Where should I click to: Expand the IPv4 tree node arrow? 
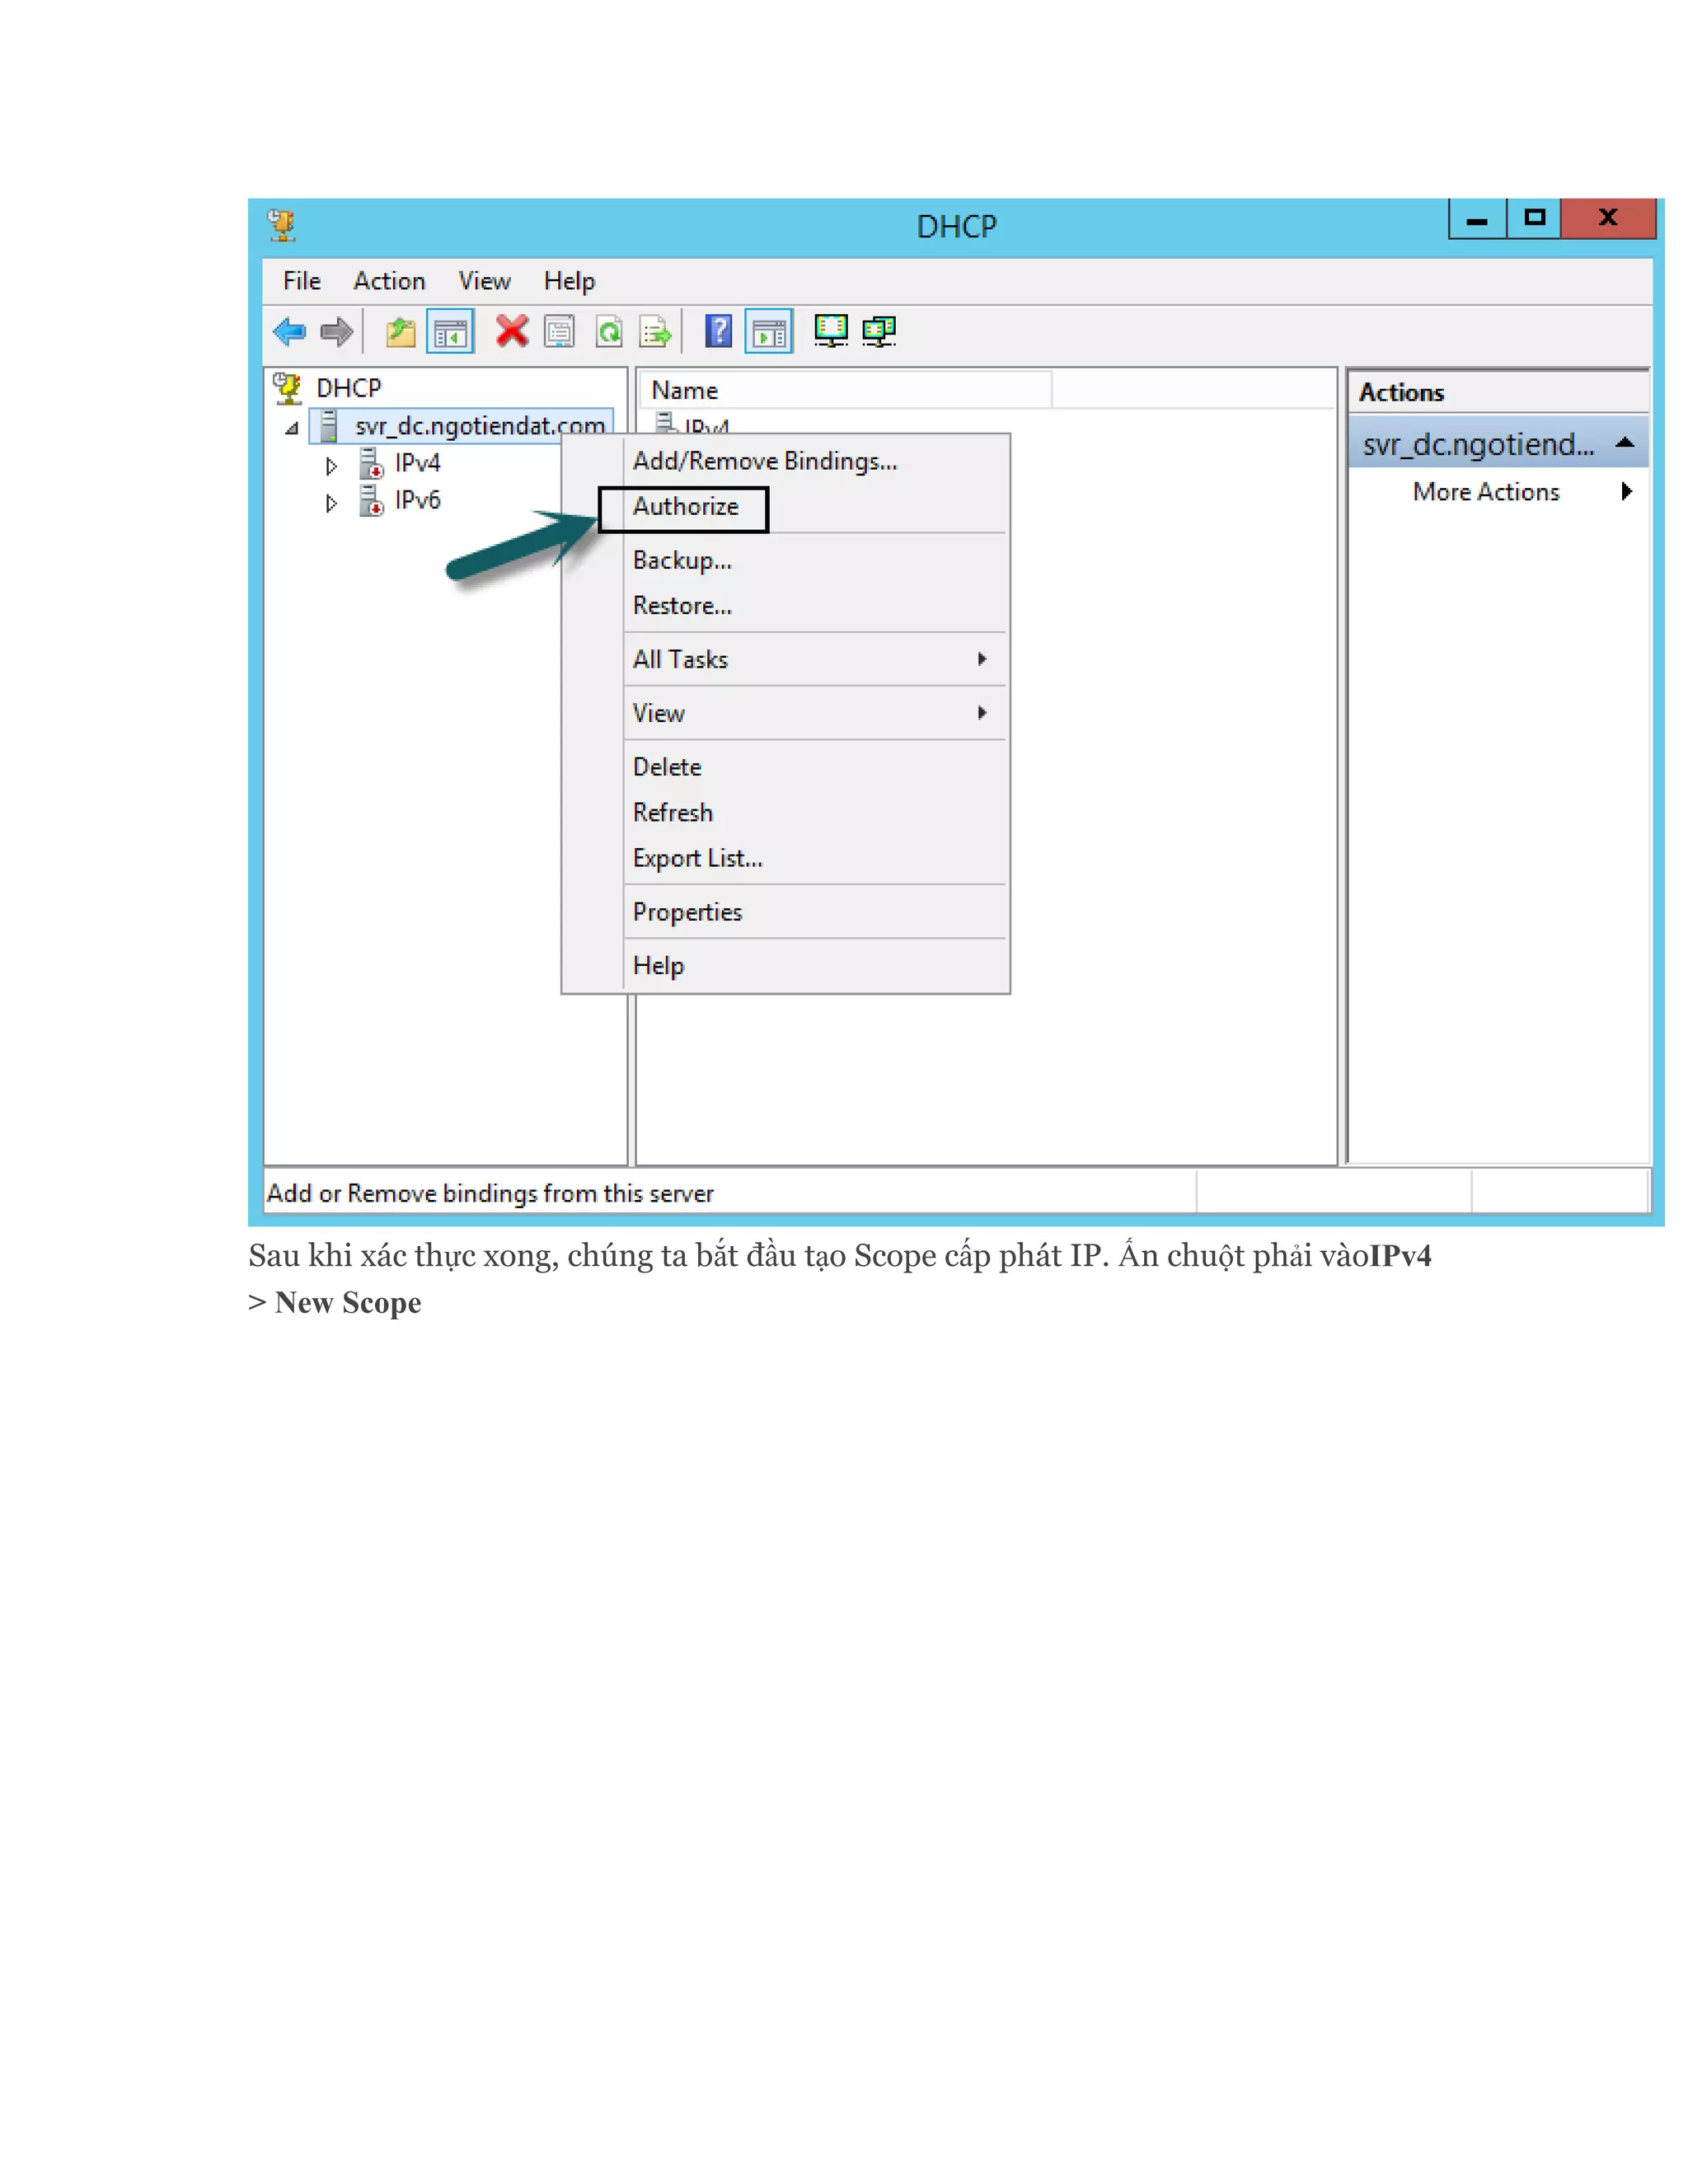[x=331, y=465]
